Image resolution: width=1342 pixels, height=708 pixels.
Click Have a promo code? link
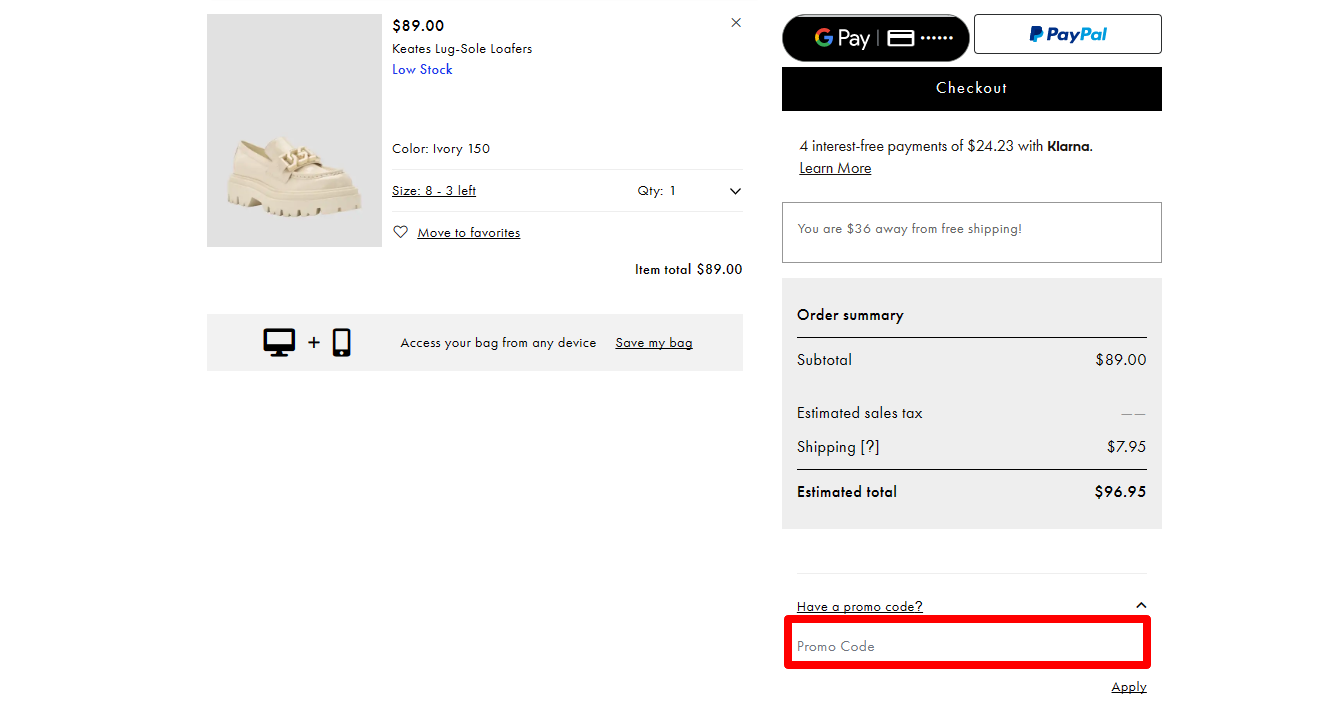point(860,606)
